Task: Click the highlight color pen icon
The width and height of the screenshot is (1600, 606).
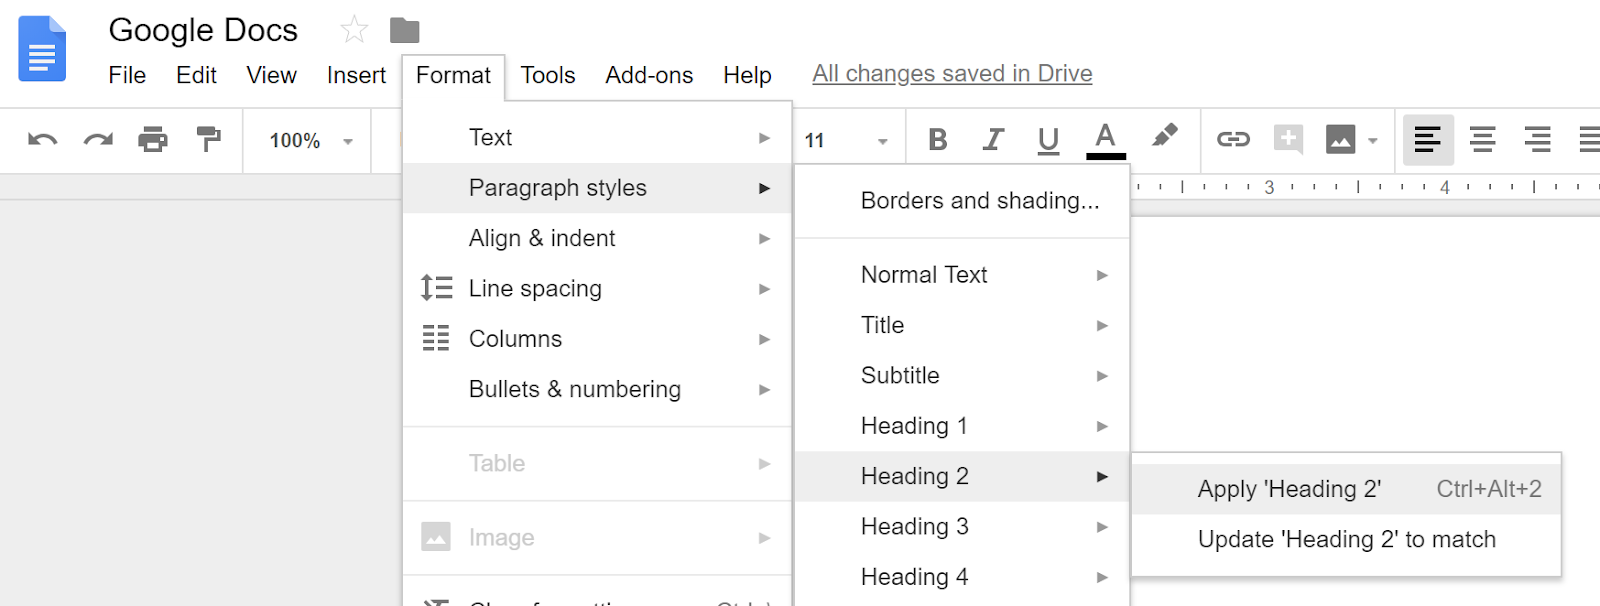Action: pyautogui.click(x=1164, y=137)
